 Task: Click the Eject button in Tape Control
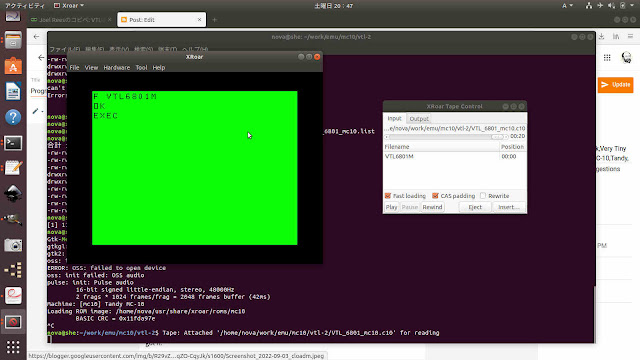475,207
